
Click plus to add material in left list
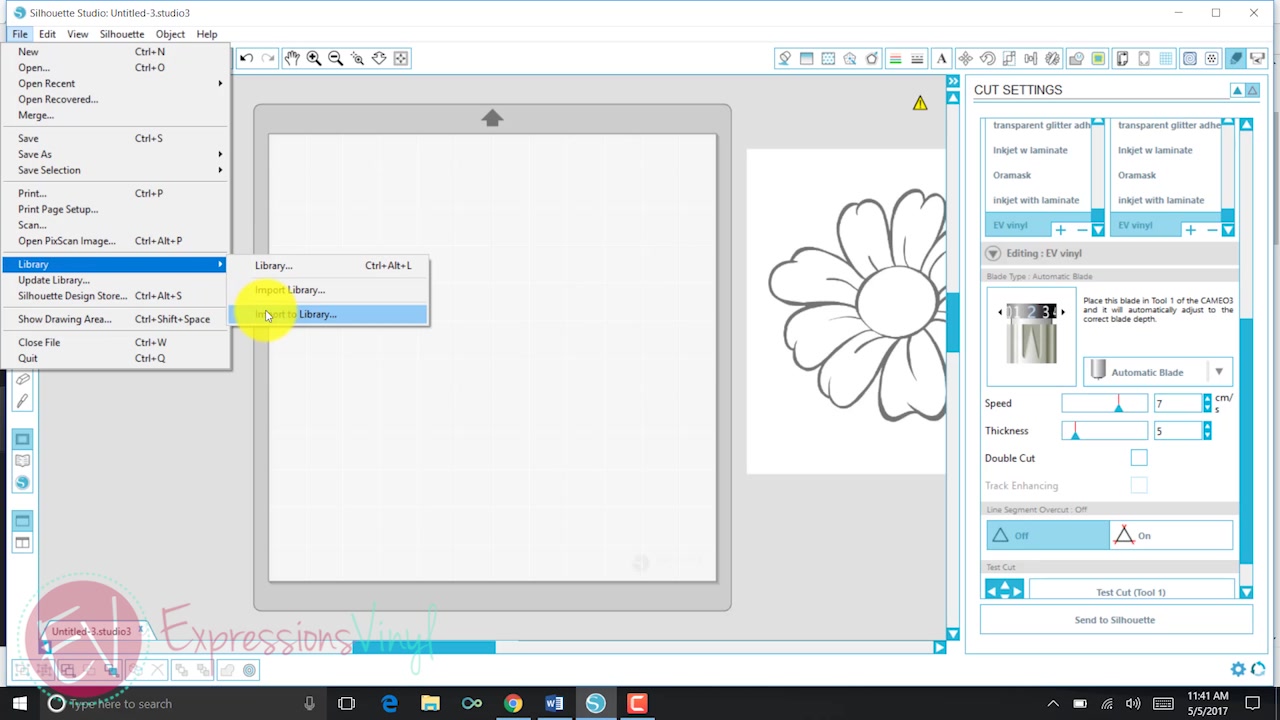pyautogui.click(x=1061, y=230)
